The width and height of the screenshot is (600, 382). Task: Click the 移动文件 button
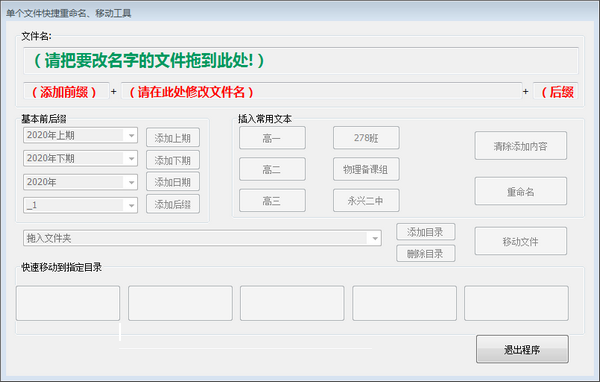click(x=520, y=241)
